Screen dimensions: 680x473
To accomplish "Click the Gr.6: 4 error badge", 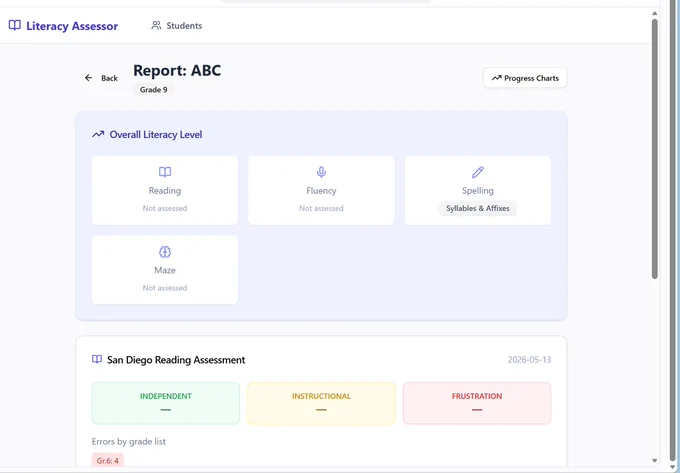I will click(x=108, y=460).
